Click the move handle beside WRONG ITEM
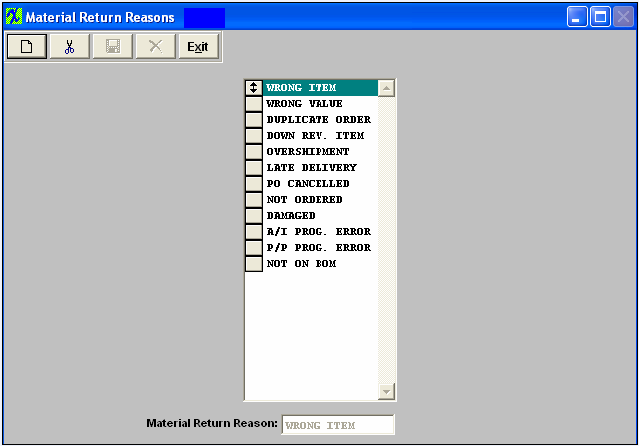Viewport: 639px width, 446px height. 254,88
